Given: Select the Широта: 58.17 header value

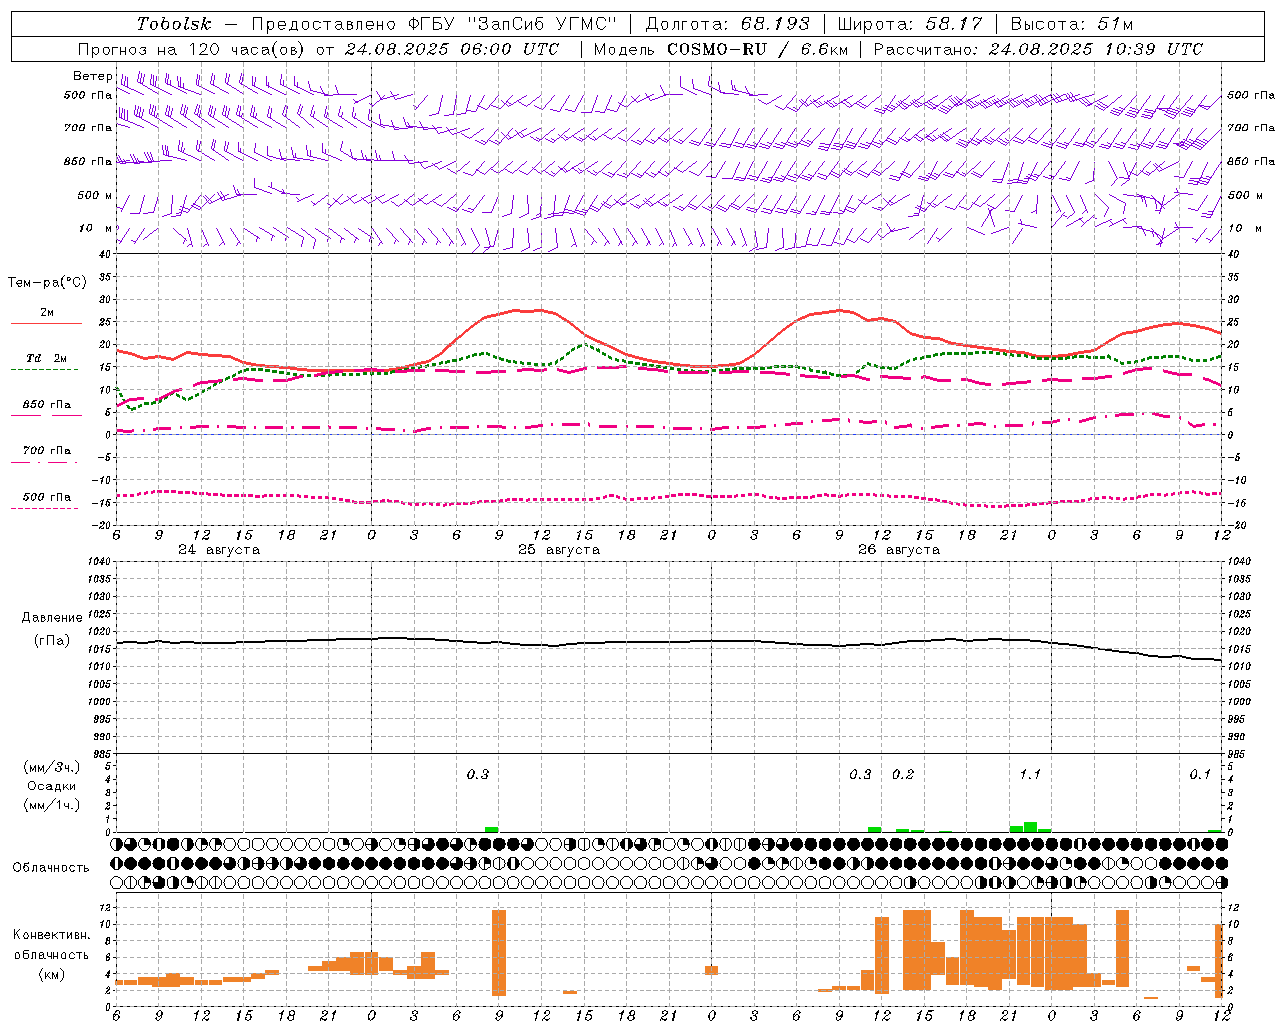Looking at the screenshot, I should click(x=910, y=24).
